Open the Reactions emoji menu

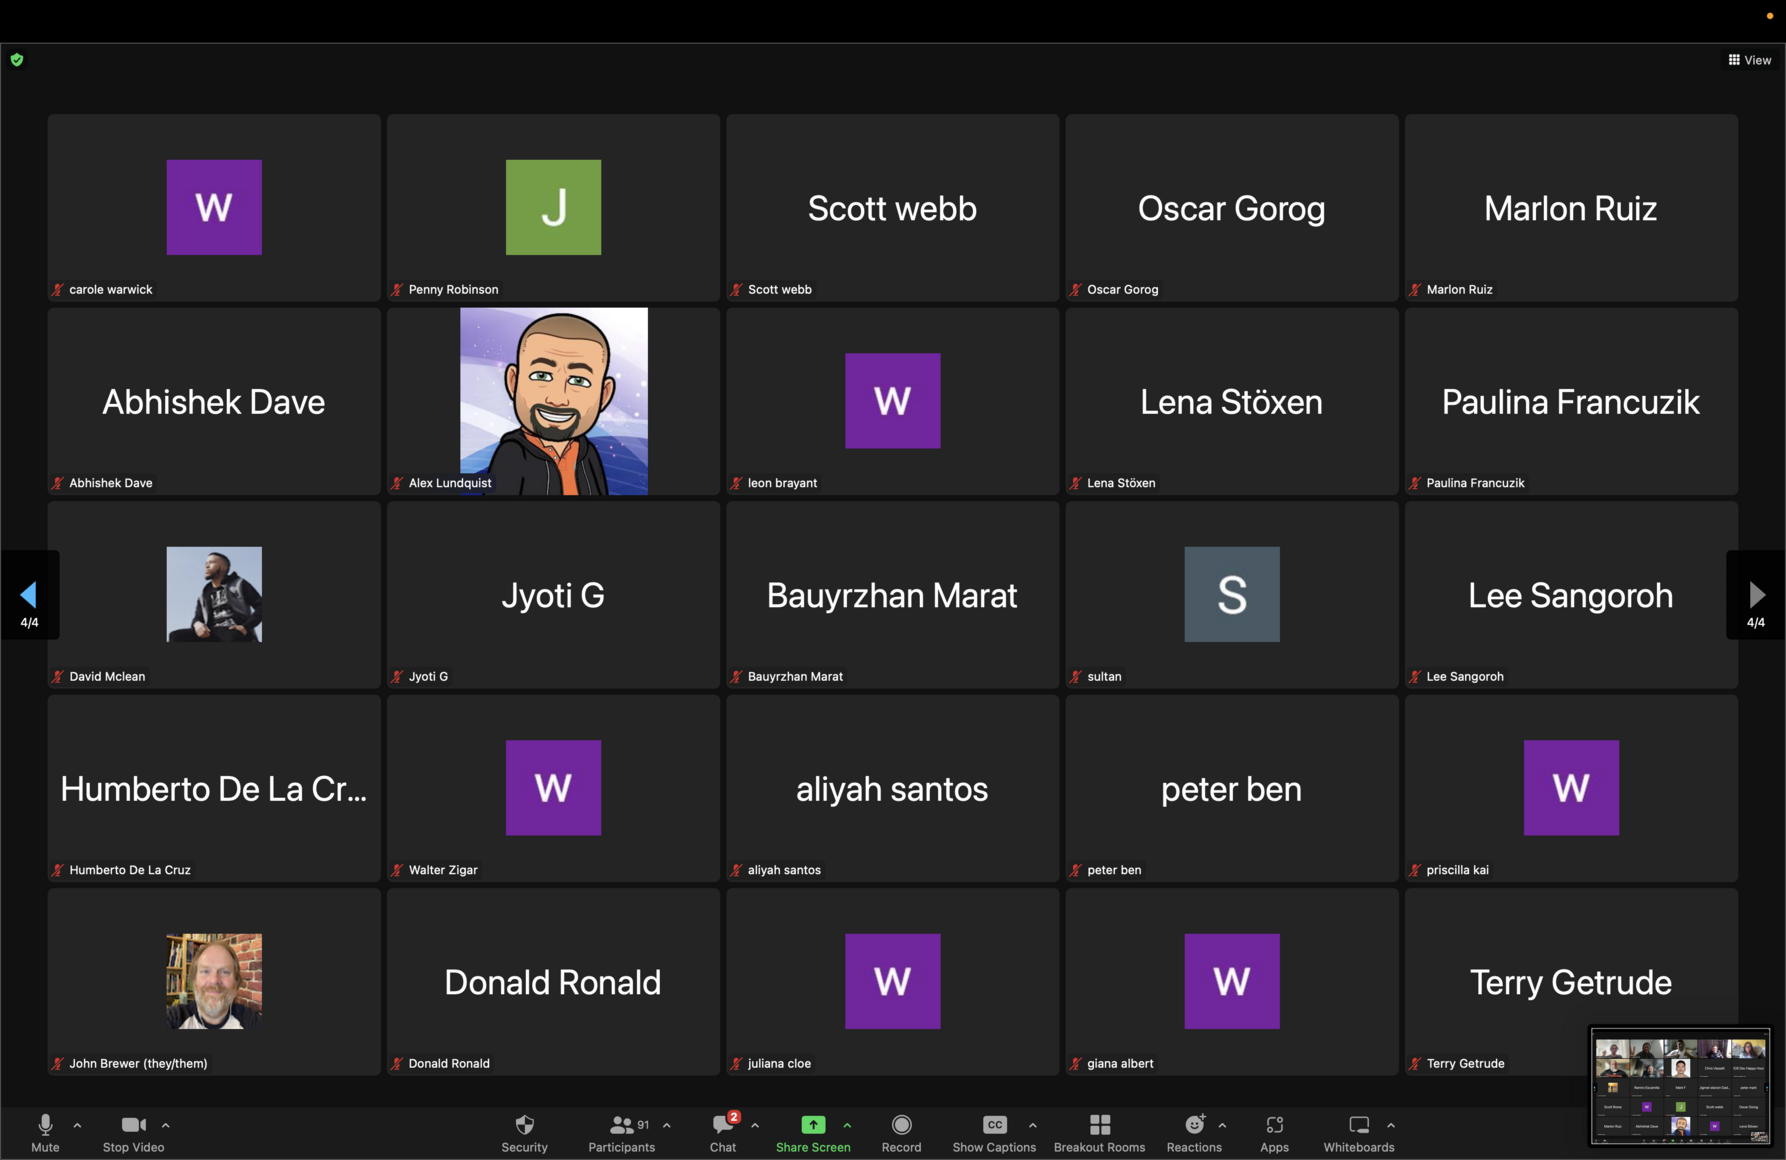pyautogui.click(x=1194, y=1133)
